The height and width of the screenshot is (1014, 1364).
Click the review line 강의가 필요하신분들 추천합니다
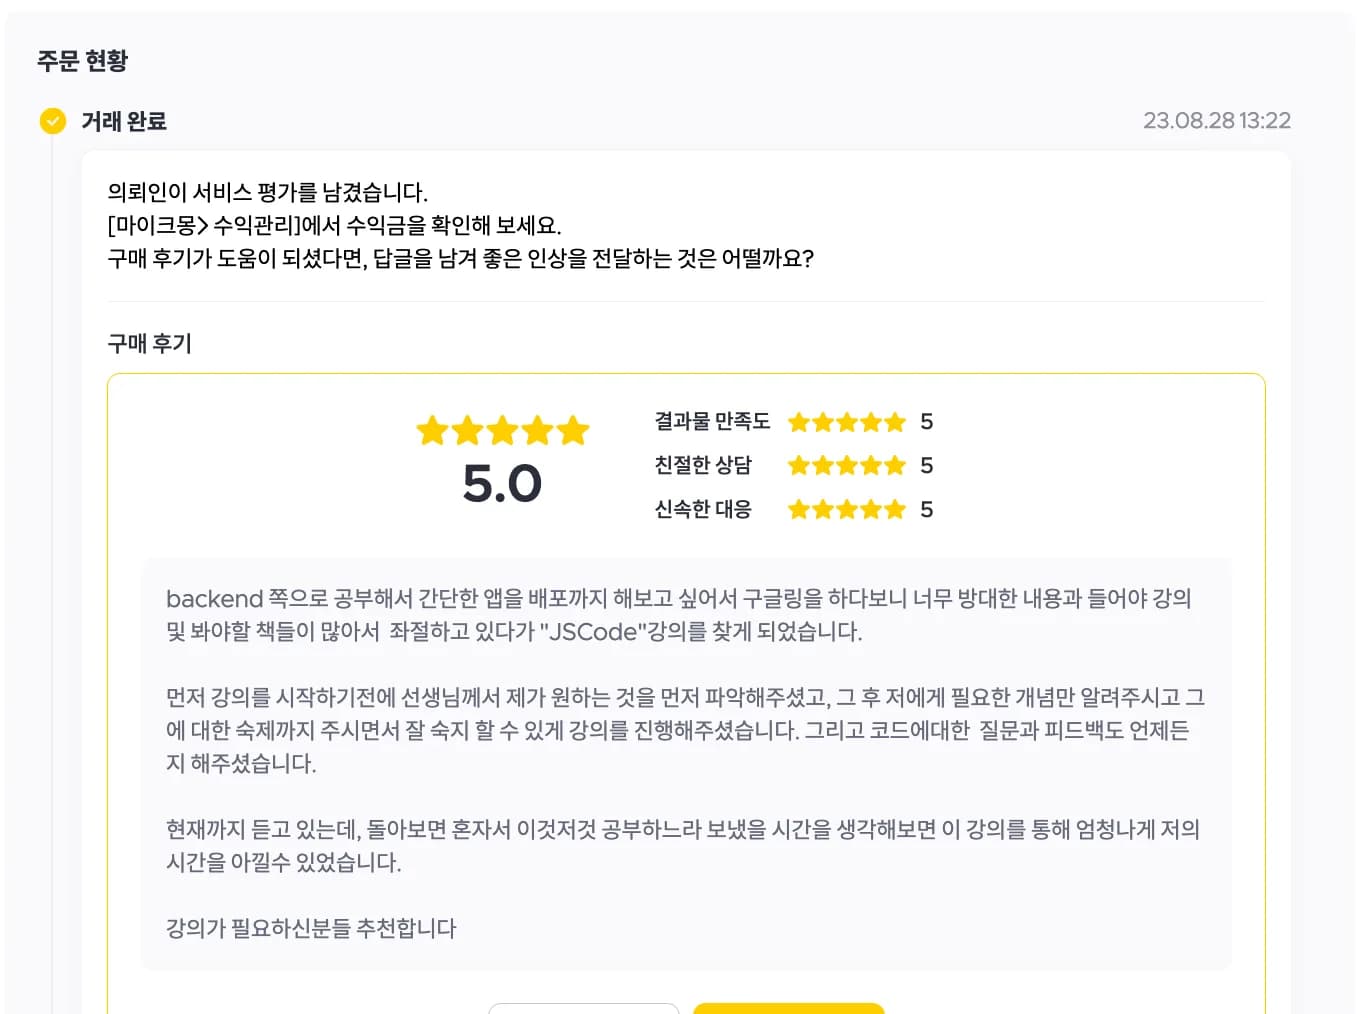point(311,928)
